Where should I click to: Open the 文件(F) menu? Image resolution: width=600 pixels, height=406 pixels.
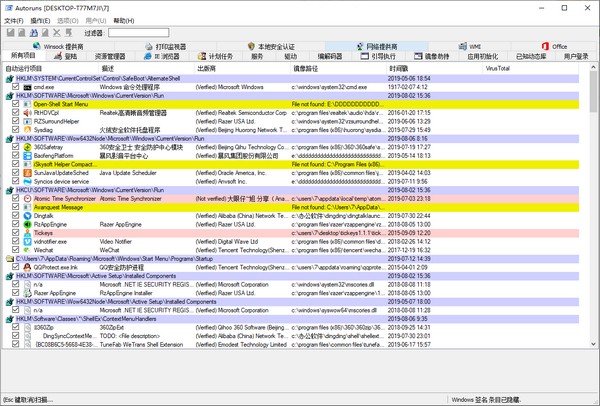pyautogui.click(x=13, y=20)
